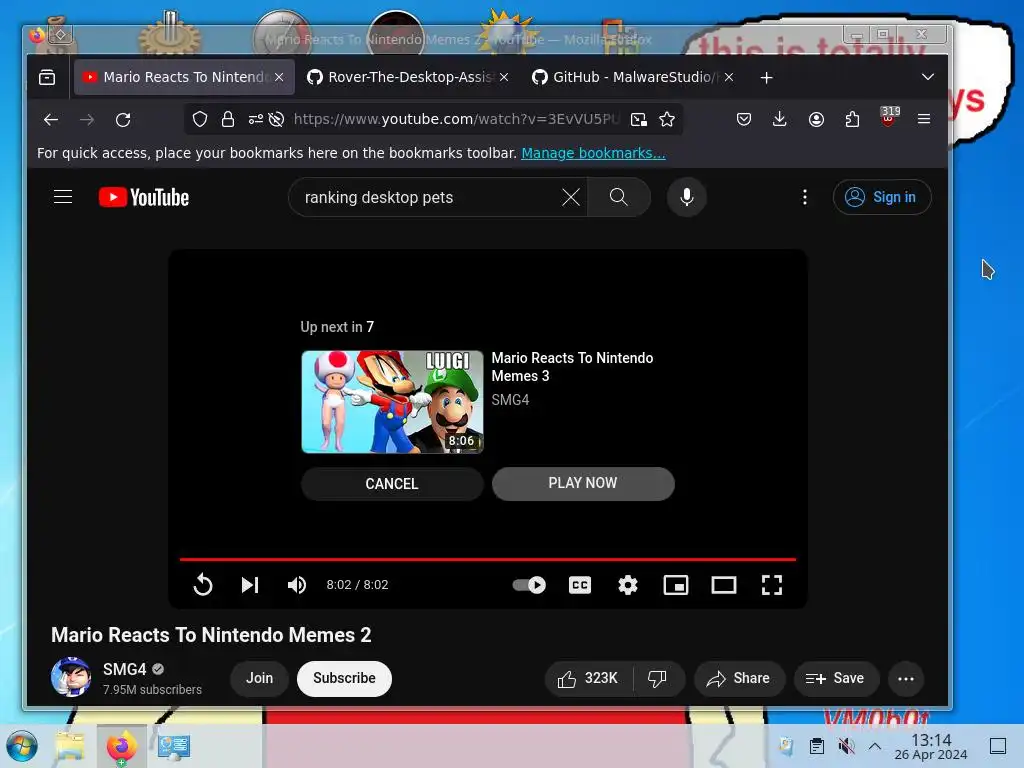Open Firefox account icon
The image size is (1024, 768).
point(816,119)
